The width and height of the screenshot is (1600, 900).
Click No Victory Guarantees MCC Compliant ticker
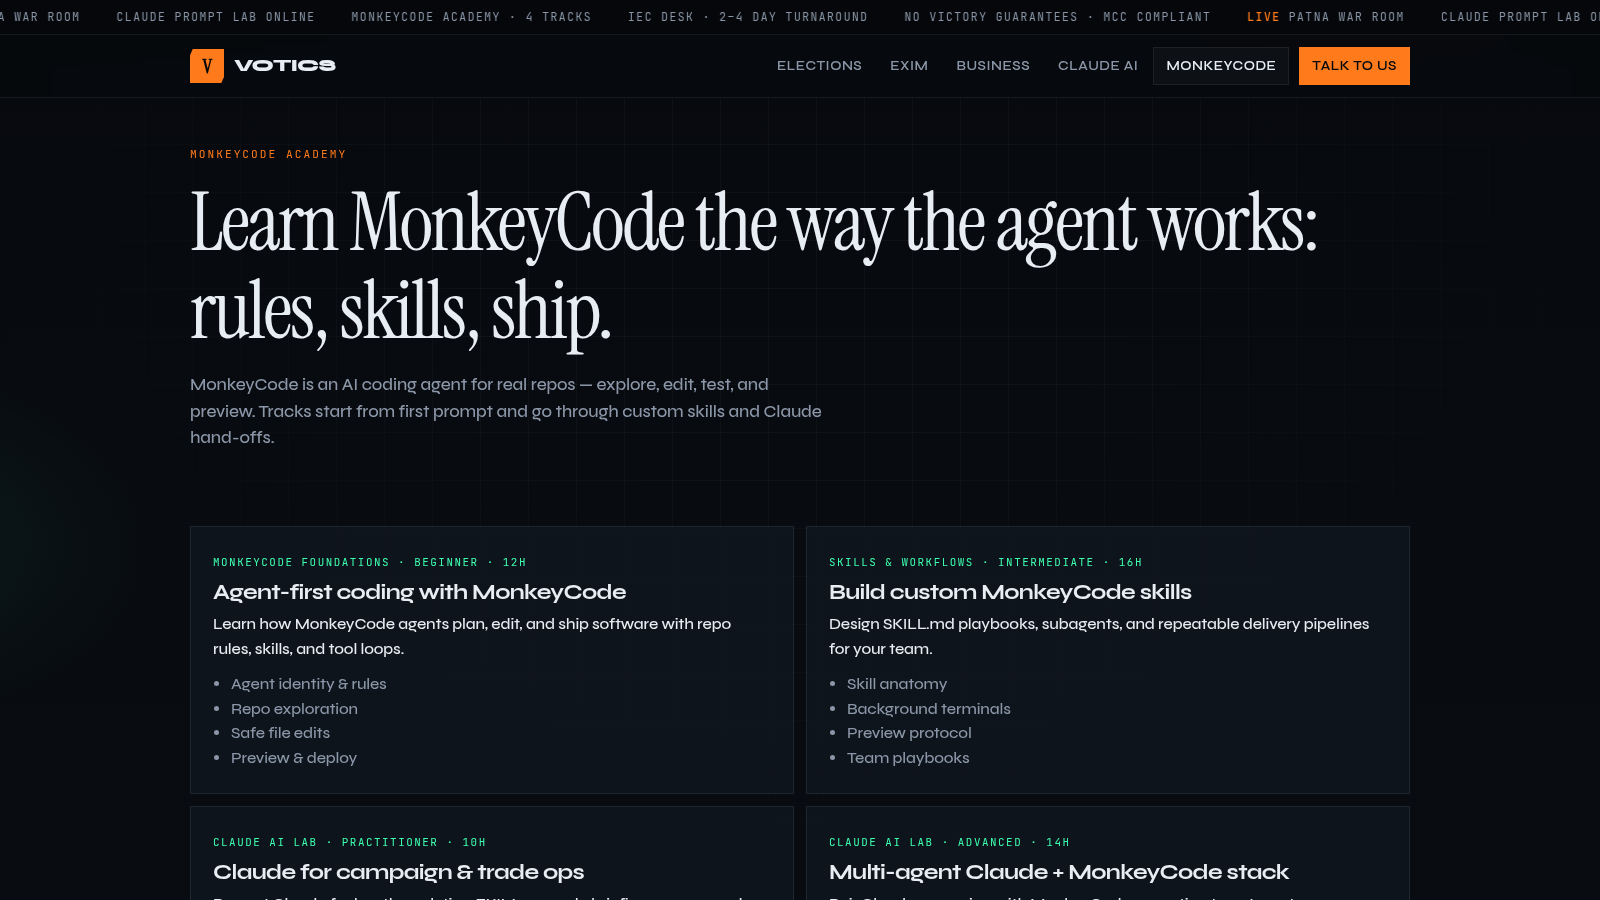pos(1057,17)
